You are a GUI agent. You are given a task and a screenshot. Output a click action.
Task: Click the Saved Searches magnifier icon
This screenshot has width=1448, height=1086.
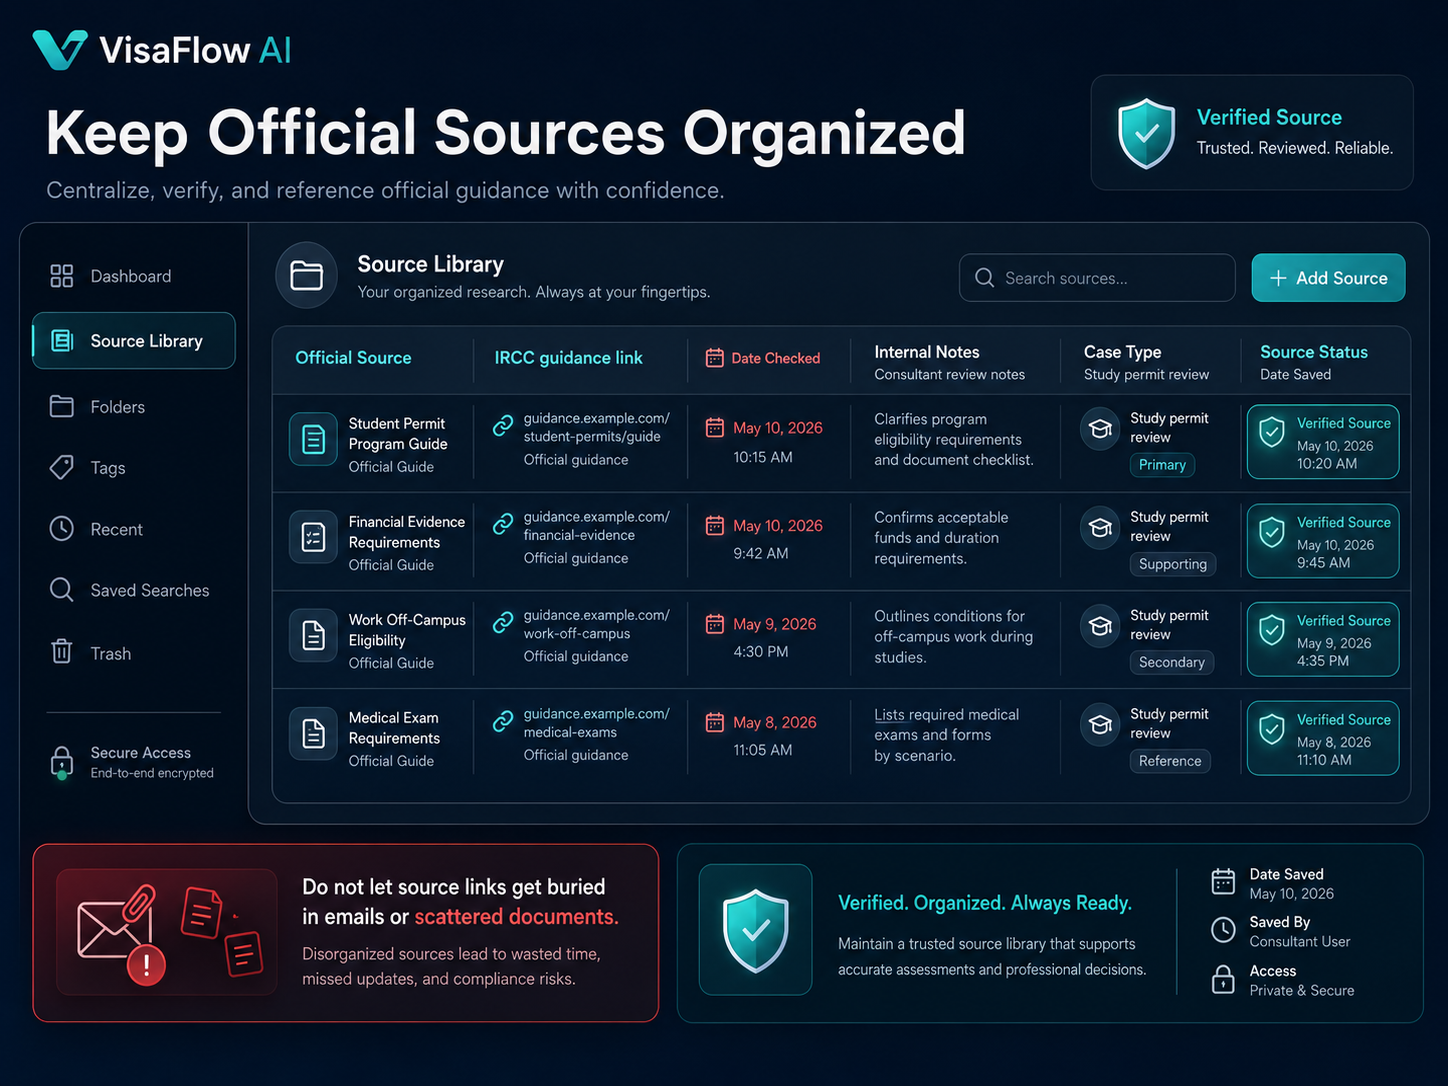click(x=62, y=590)
